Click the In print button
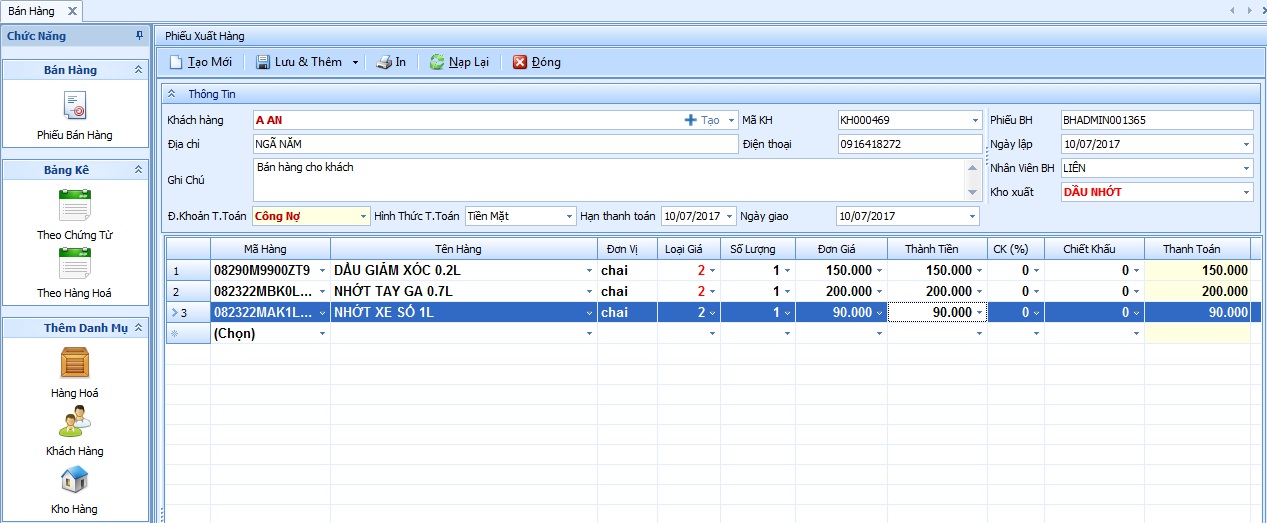1267x523 pixels. click(x=391, y=62)
